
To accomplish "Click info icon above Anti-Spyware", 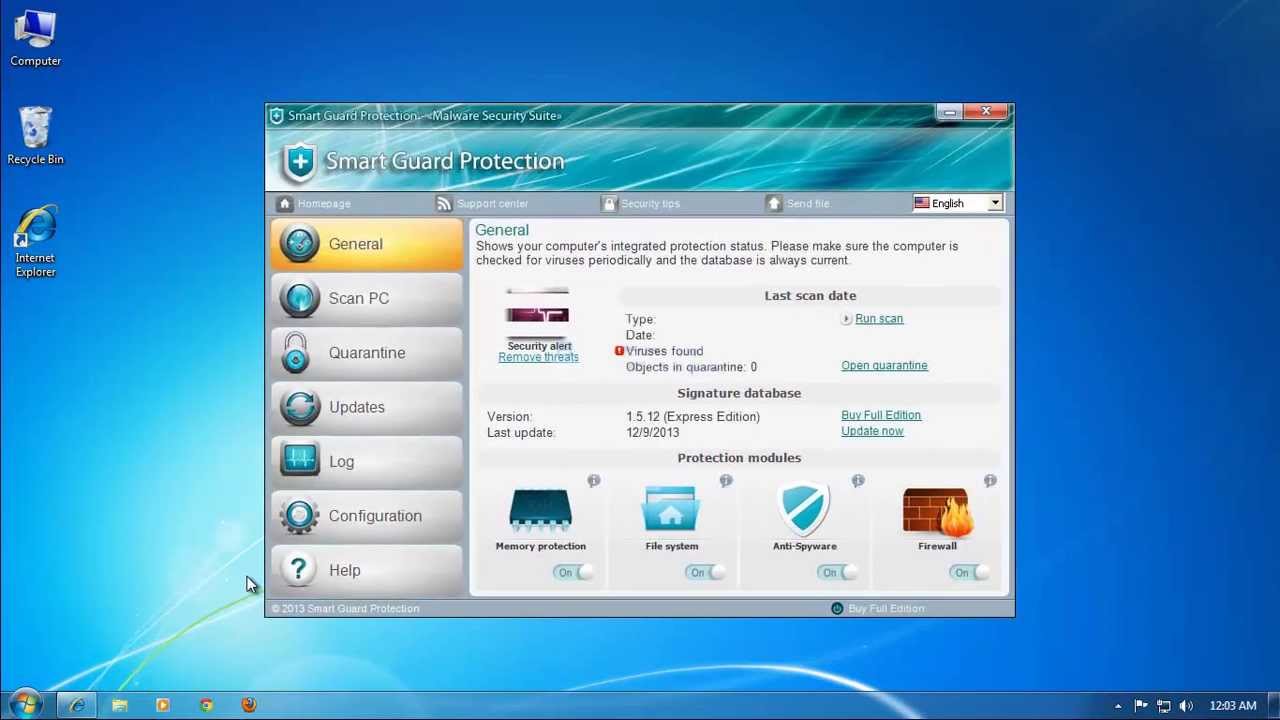I will tap(858, 481).
